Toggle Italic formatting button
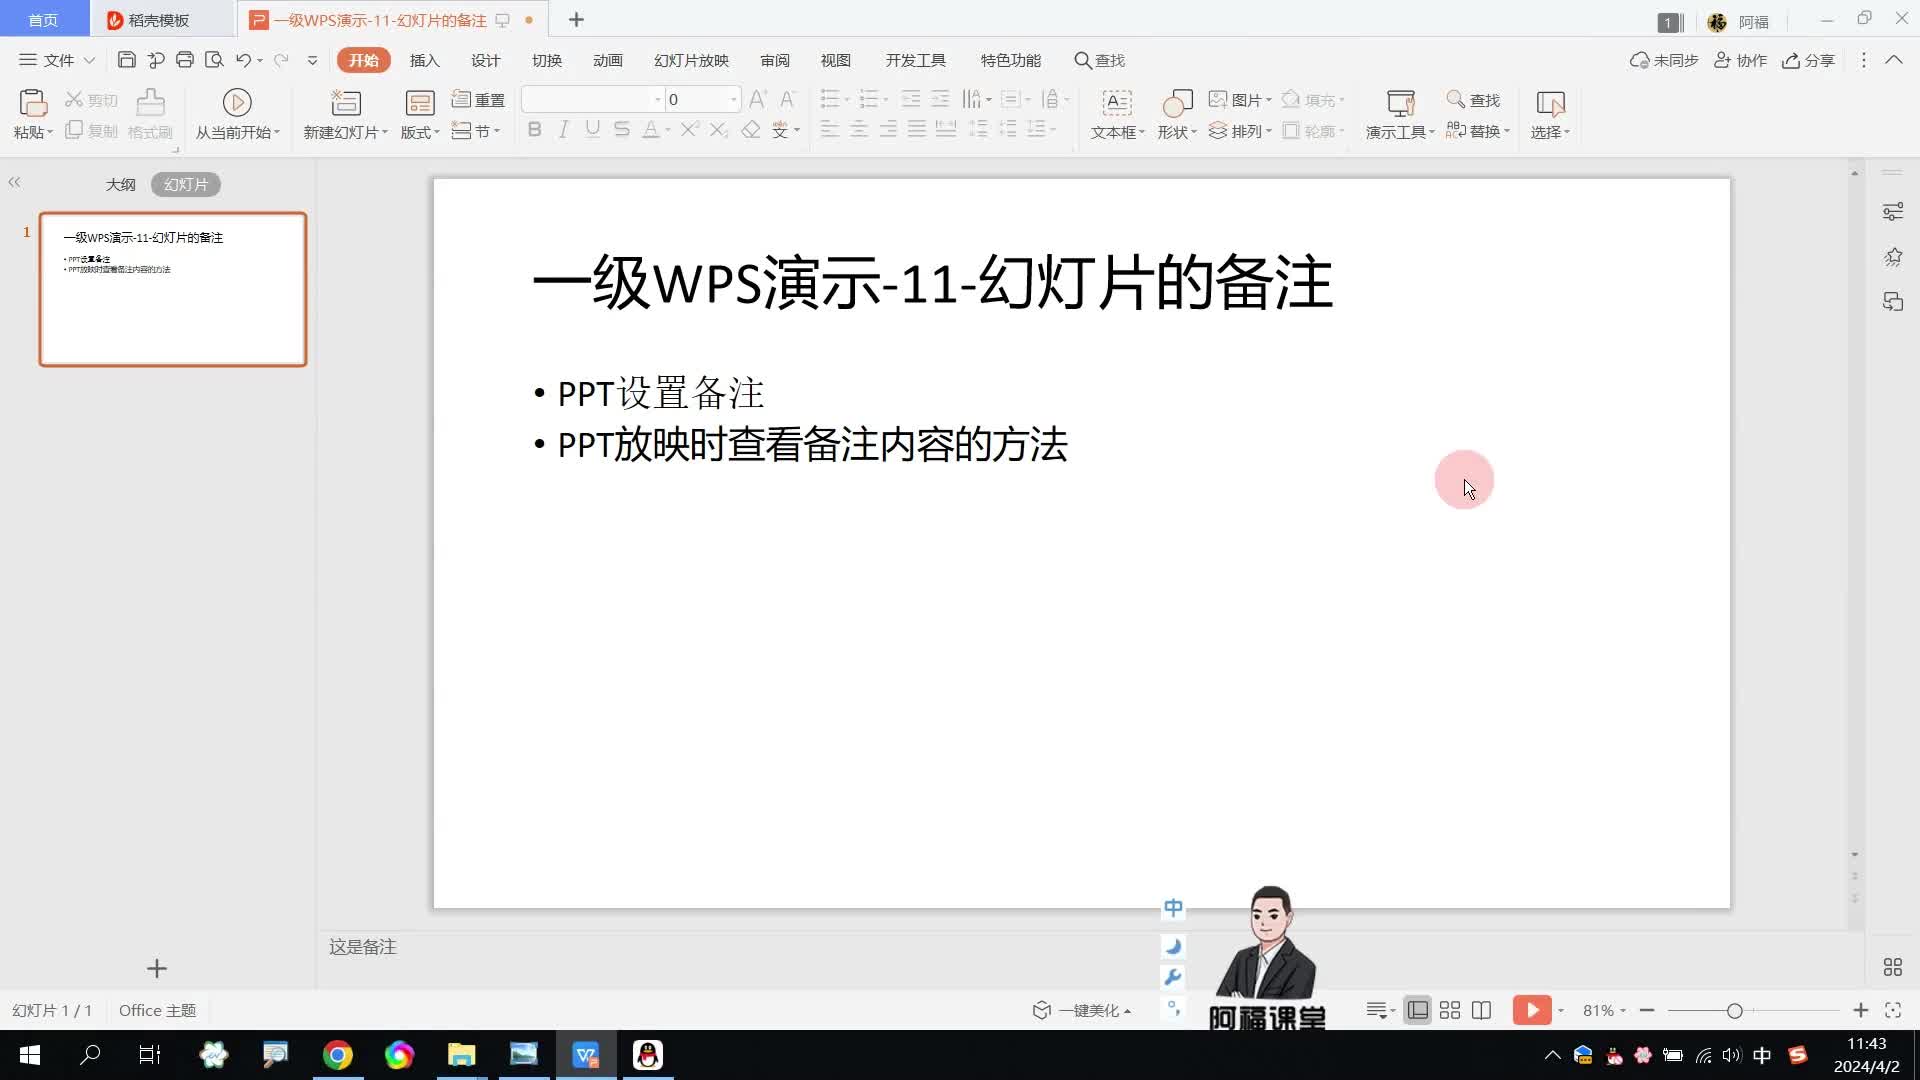The image size is (1920, 1080). coord(563,130)
